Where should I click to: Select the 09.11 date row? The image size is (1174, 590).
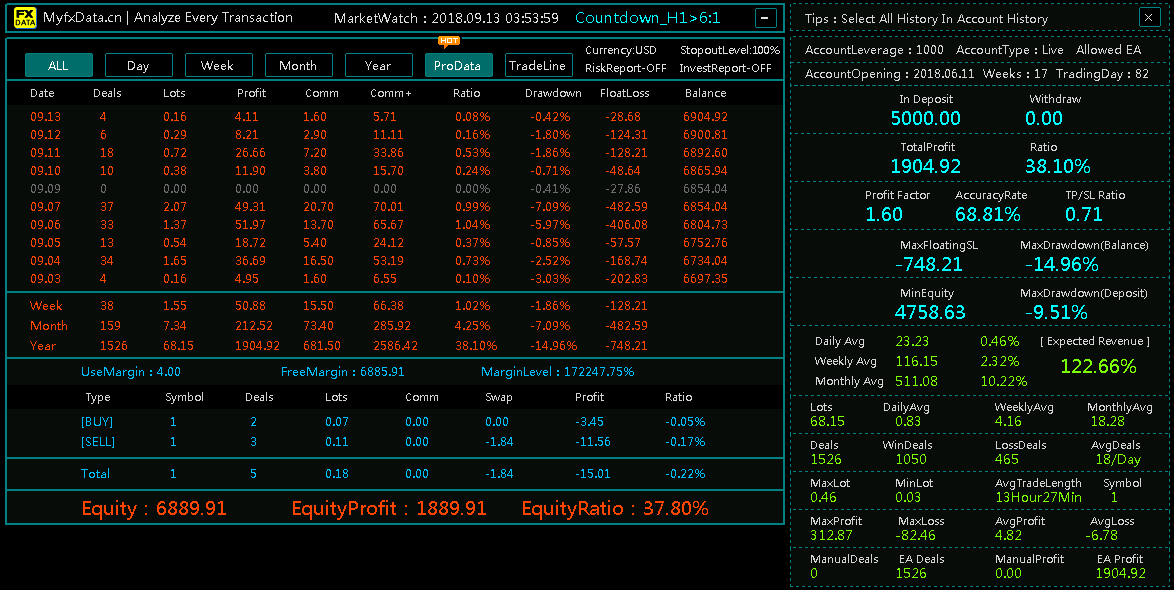pos(395,153)
